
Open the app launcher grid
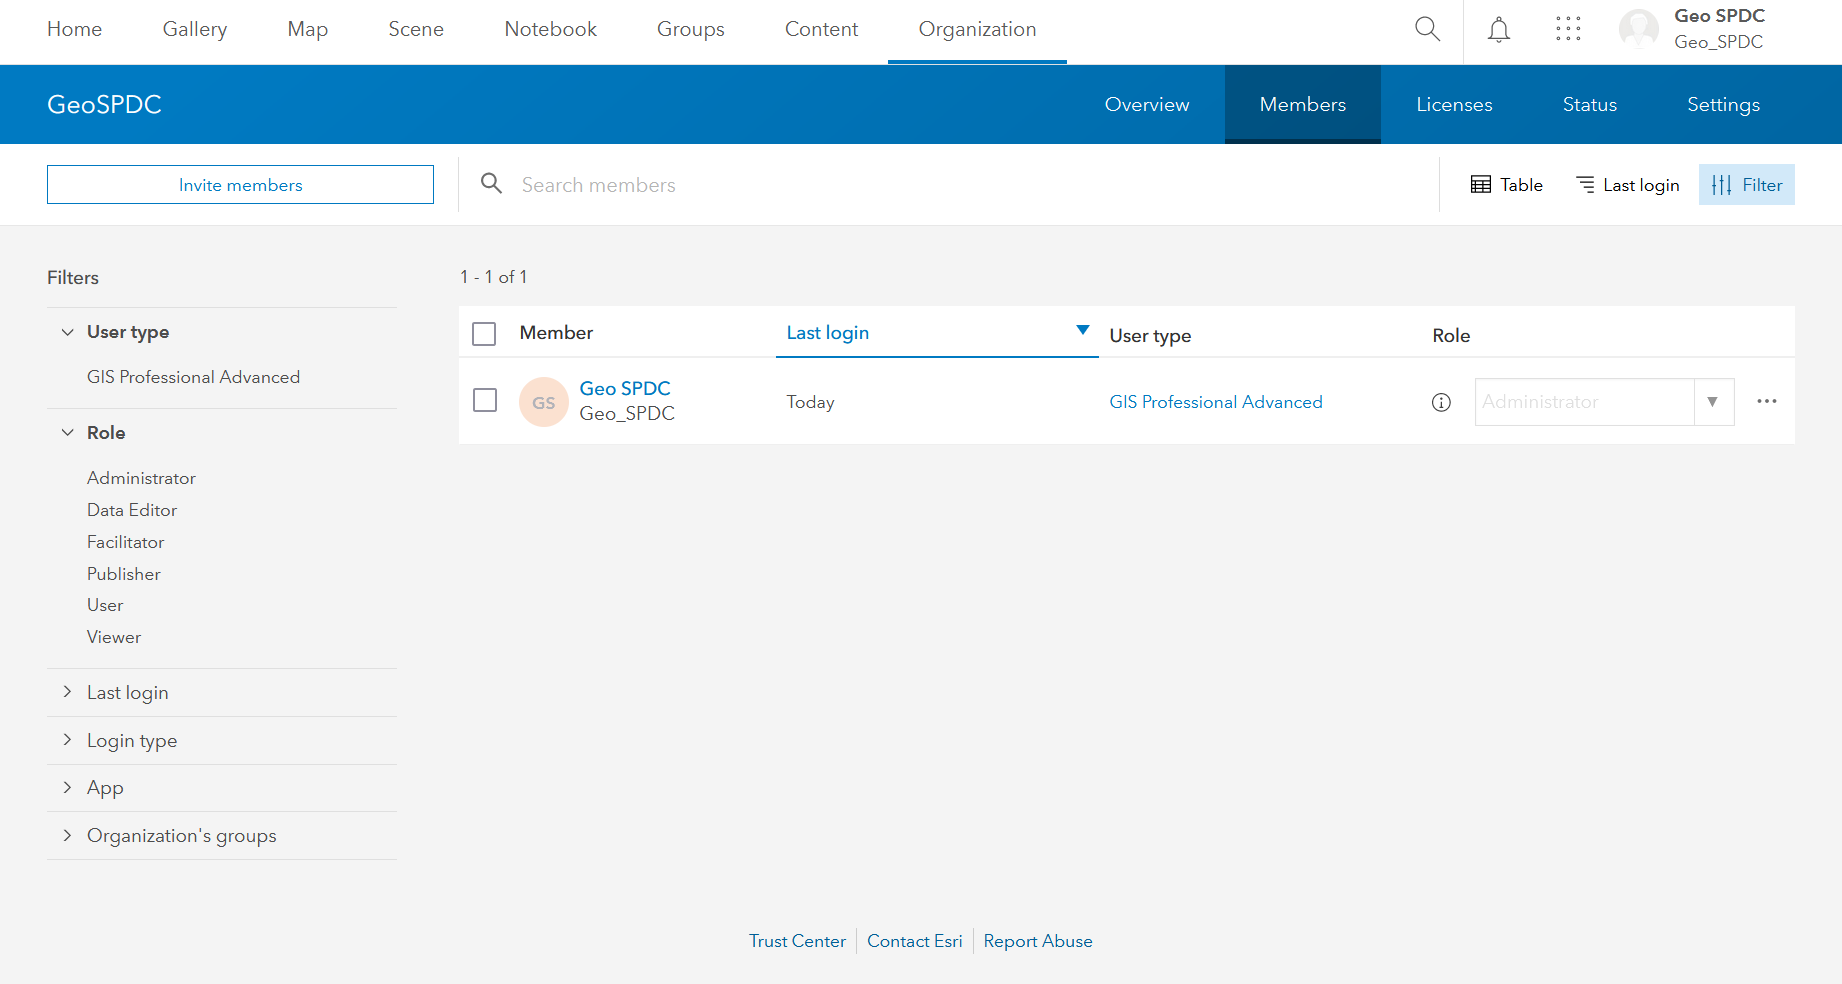click(x=1568, y=29)
